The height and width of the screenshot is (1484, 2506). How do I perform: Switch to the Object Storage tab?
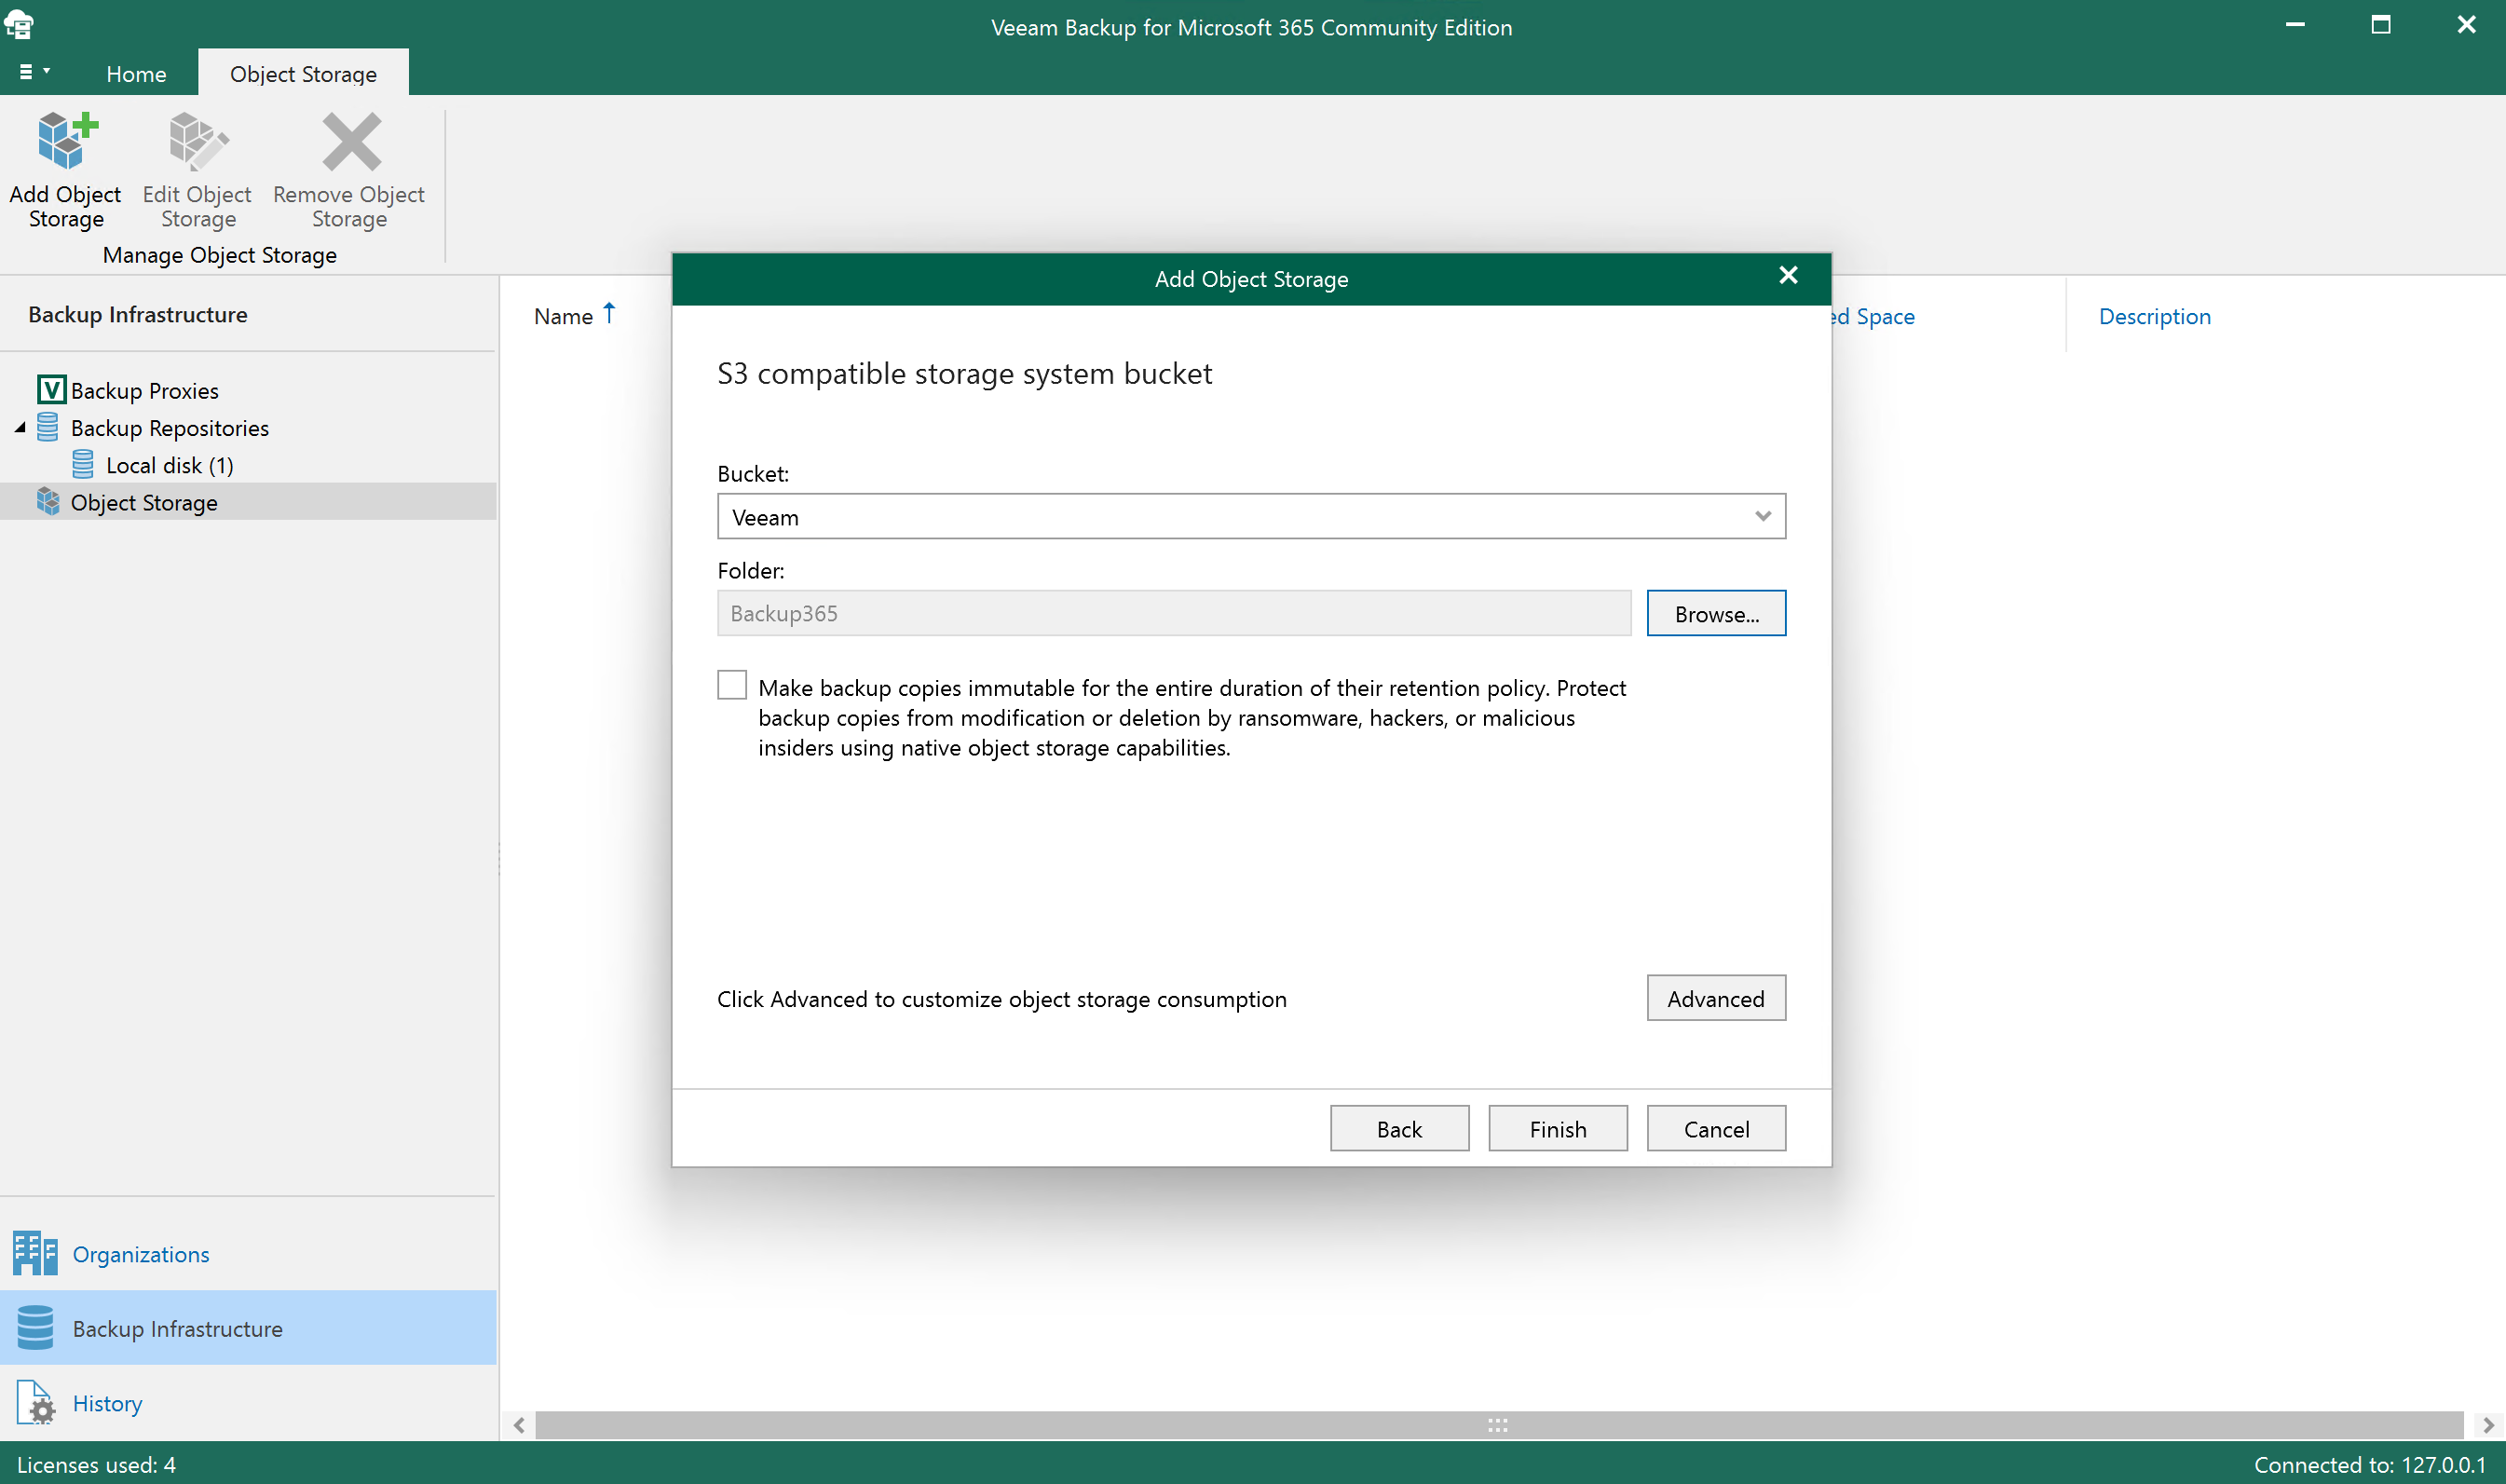(303, 73)
